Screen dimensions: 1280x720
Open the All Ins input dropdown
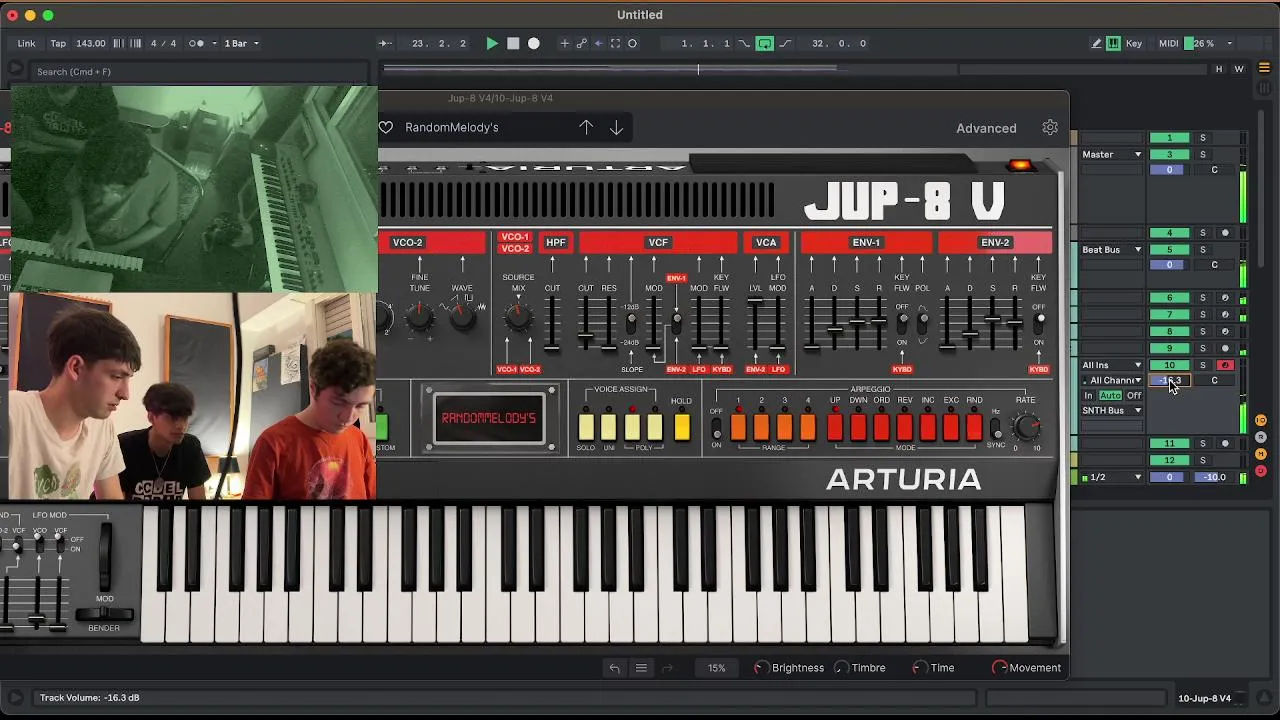[1112, 365]
